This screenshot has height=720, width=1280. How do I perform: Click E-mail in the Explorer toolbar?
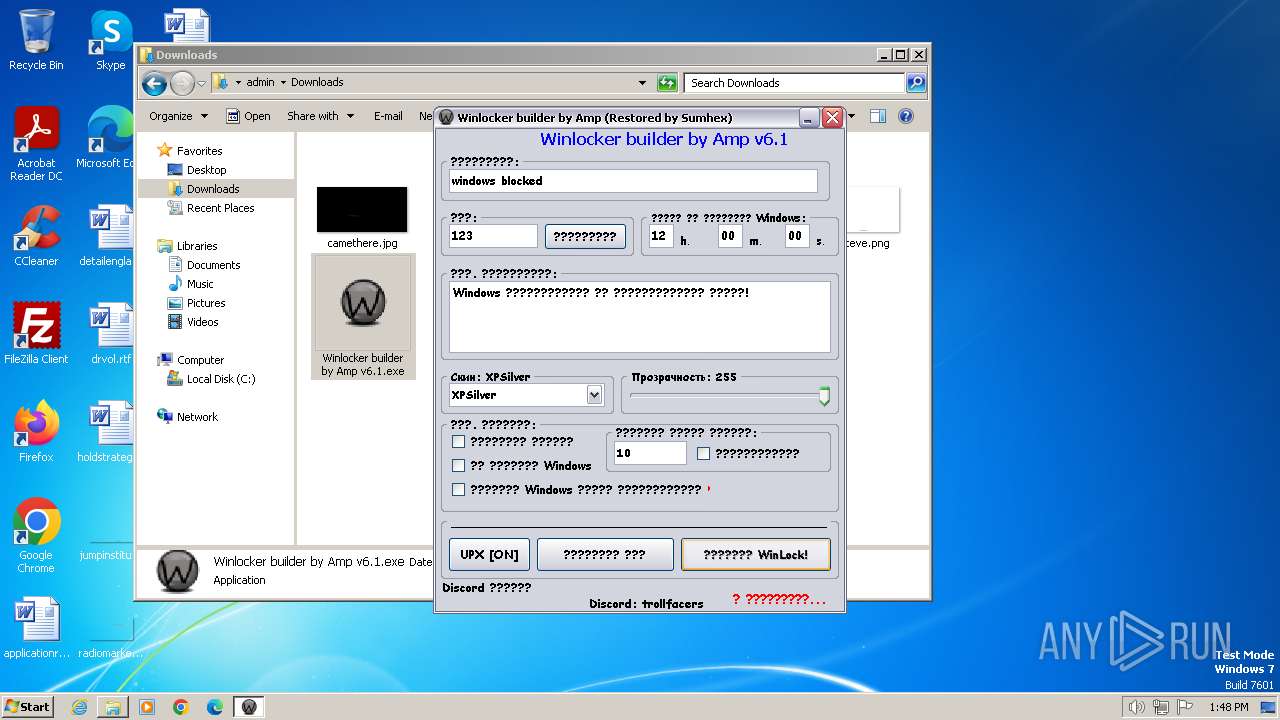[x=388, y=116]
